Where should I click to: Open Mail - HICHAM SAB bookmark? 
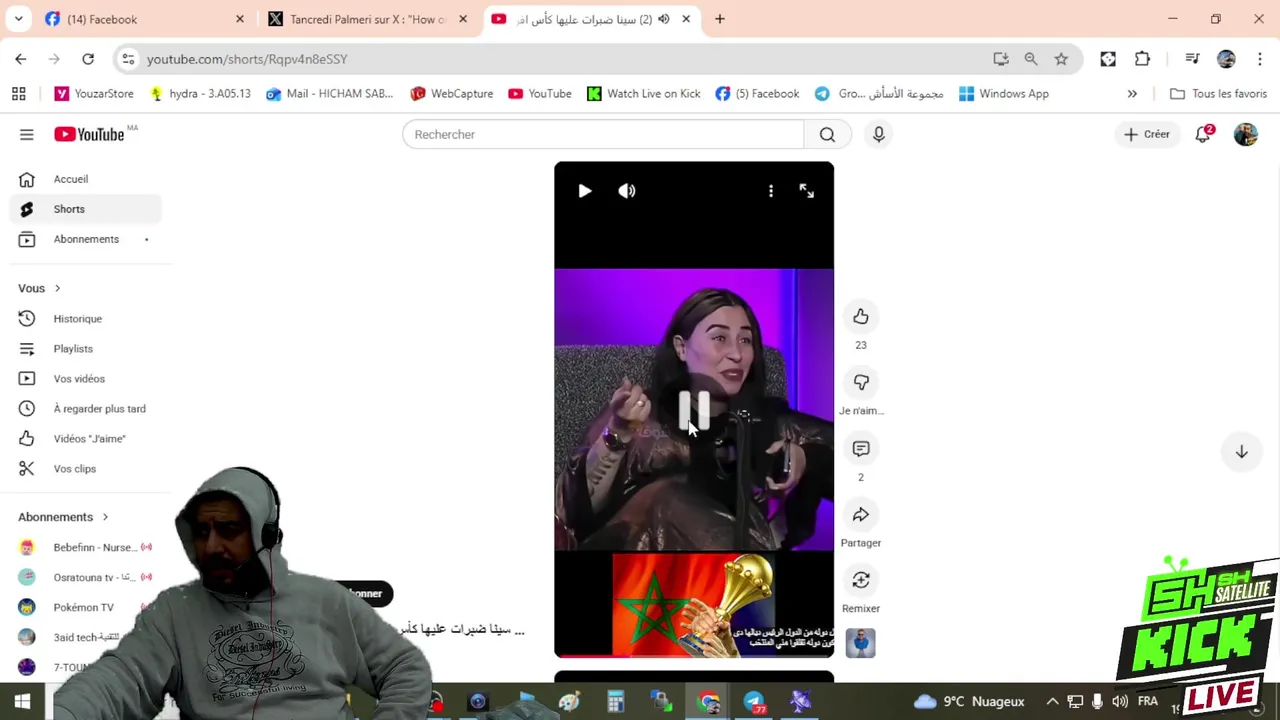point(330,94)
